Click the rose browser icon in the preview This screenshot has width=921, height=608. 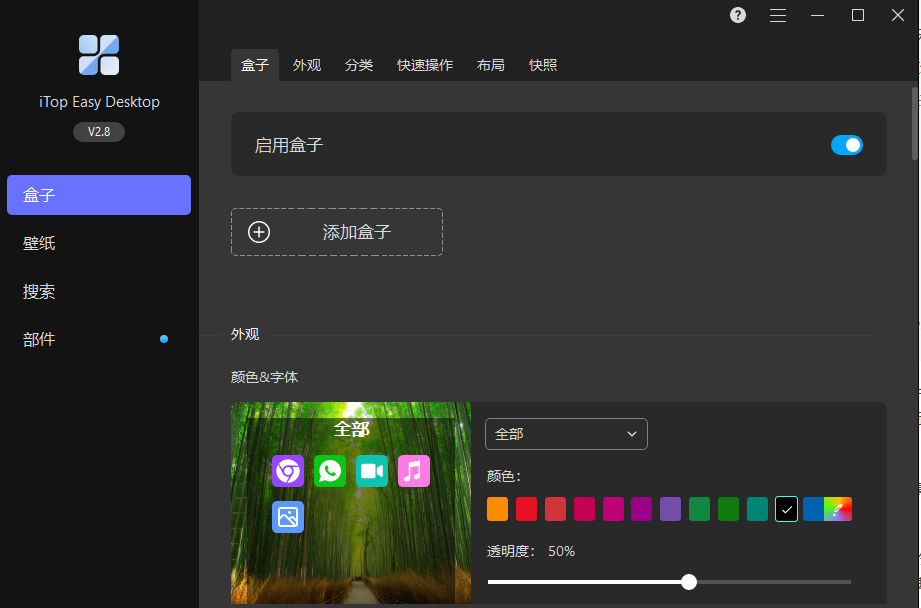[287, 470]
